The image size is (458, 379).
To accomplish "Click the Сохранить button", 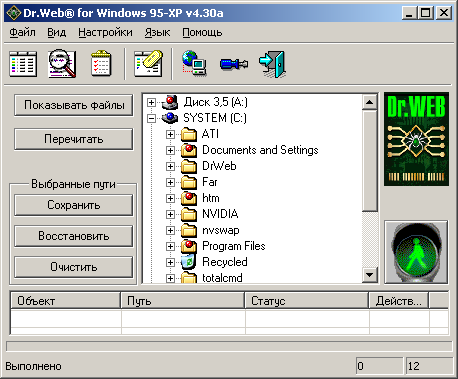I will click(74, 205).
